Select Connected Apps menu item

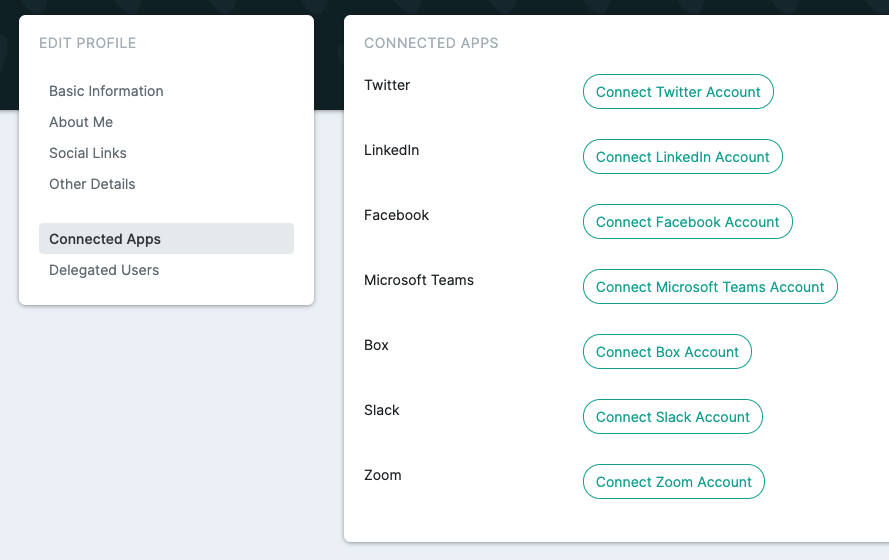point(166,239)
